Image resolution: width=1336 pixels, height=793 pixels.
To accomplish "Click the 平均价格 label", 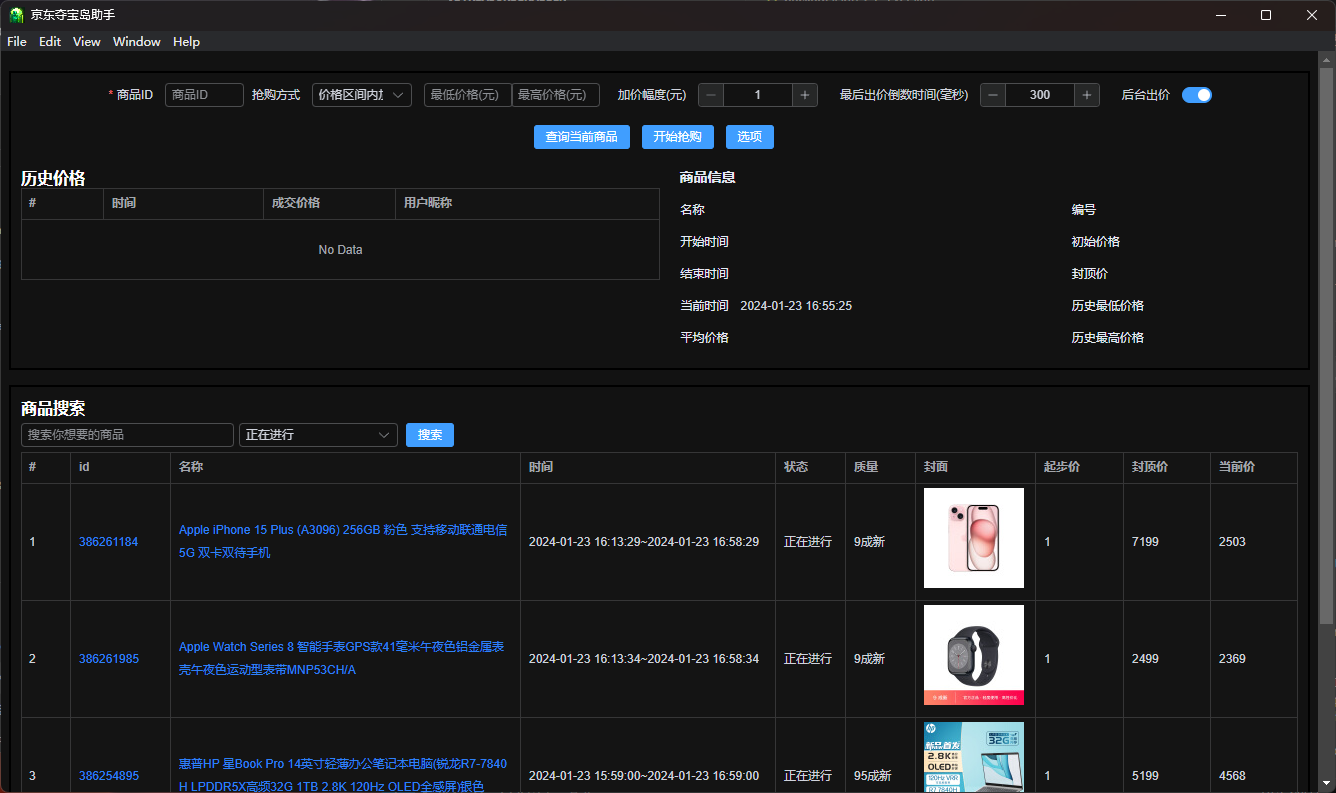I will click(x=704, y=338).
